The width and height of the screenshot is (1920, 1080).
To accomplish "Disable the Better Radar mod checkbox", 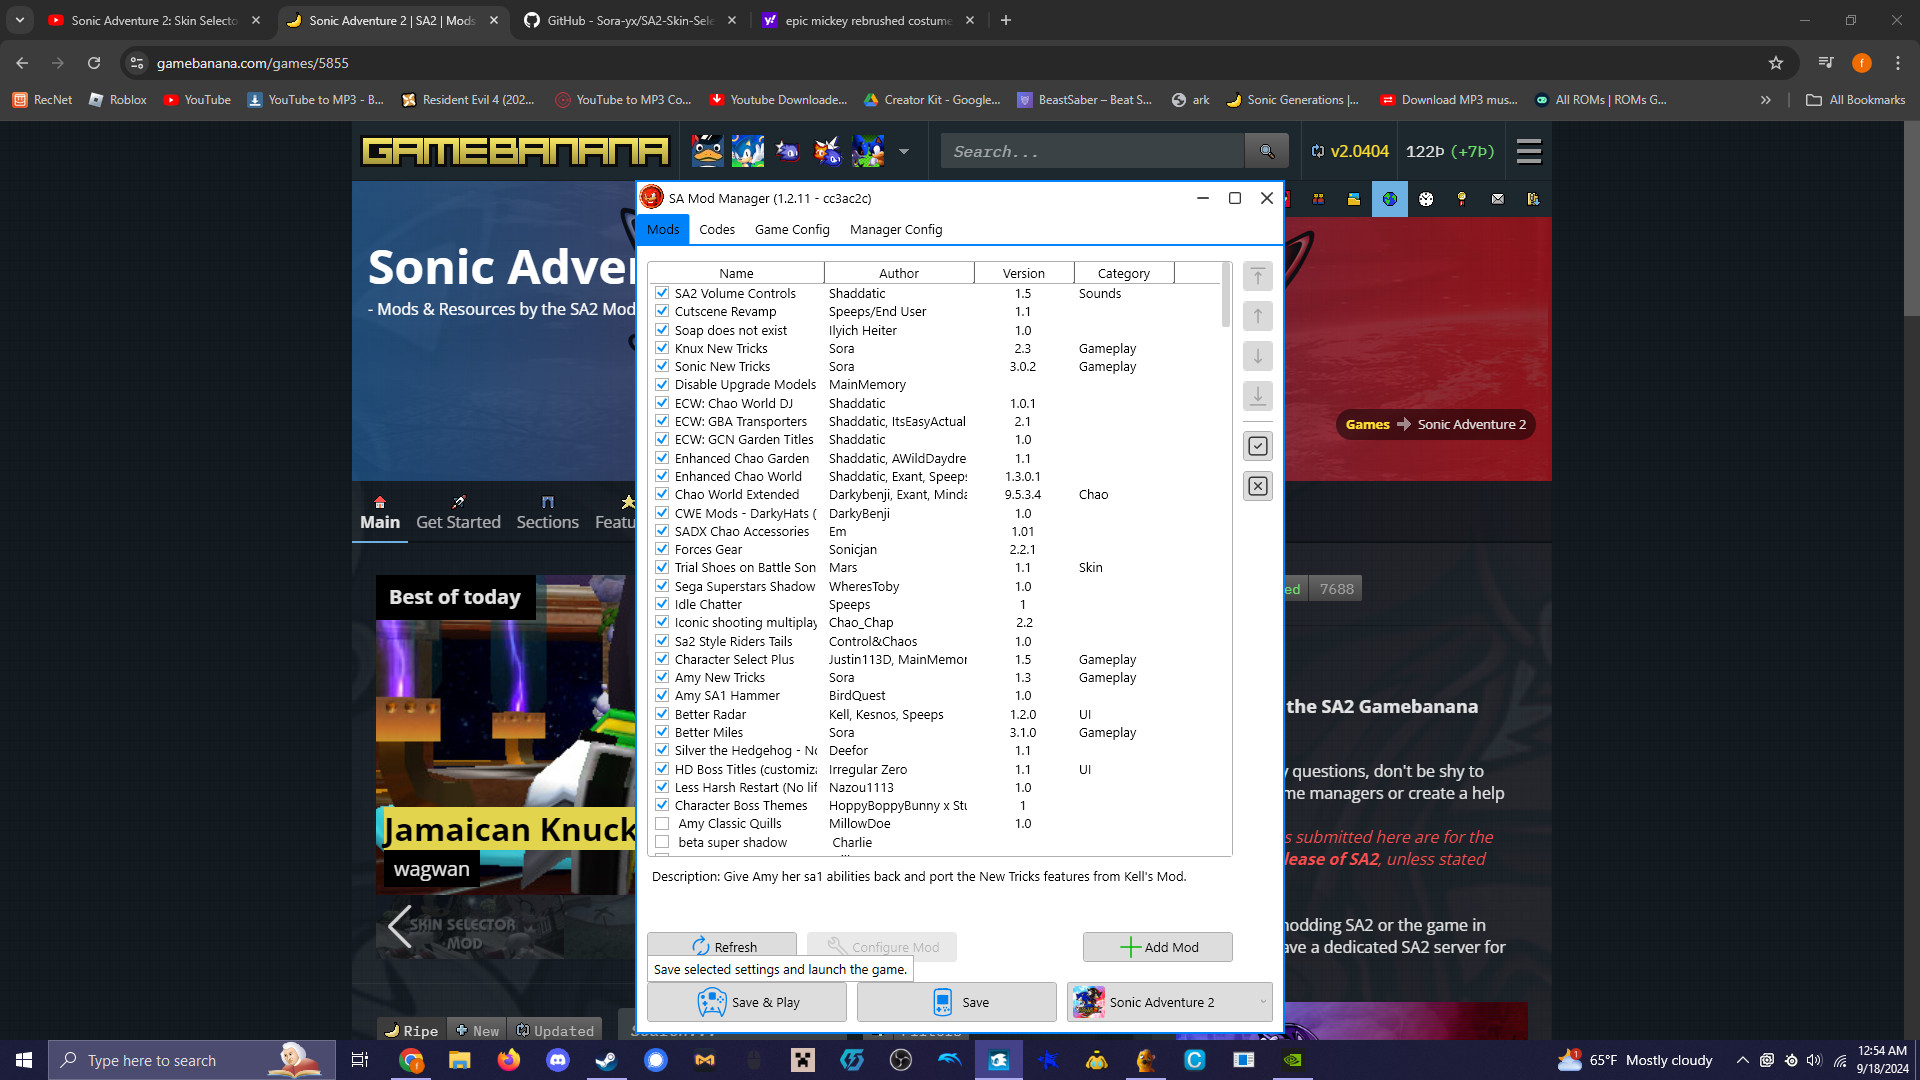I will coord(662,714).
